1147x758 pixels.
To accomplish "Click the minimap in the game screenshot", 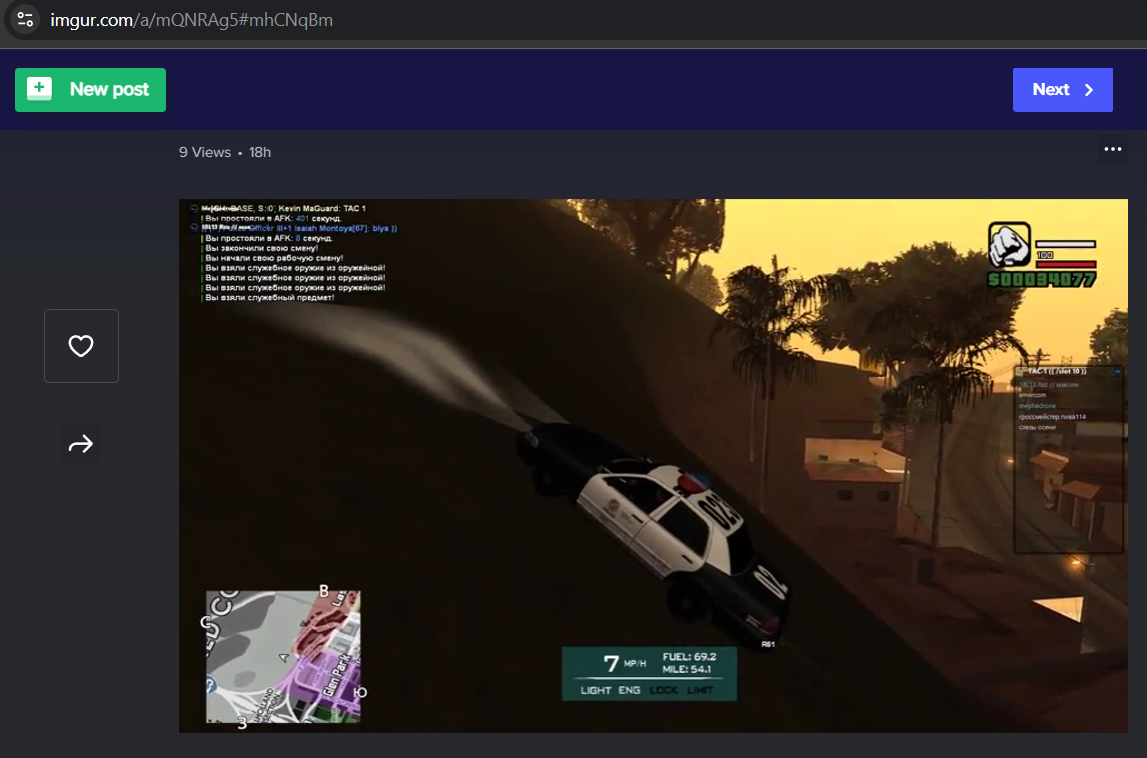I will click(283, 656).
